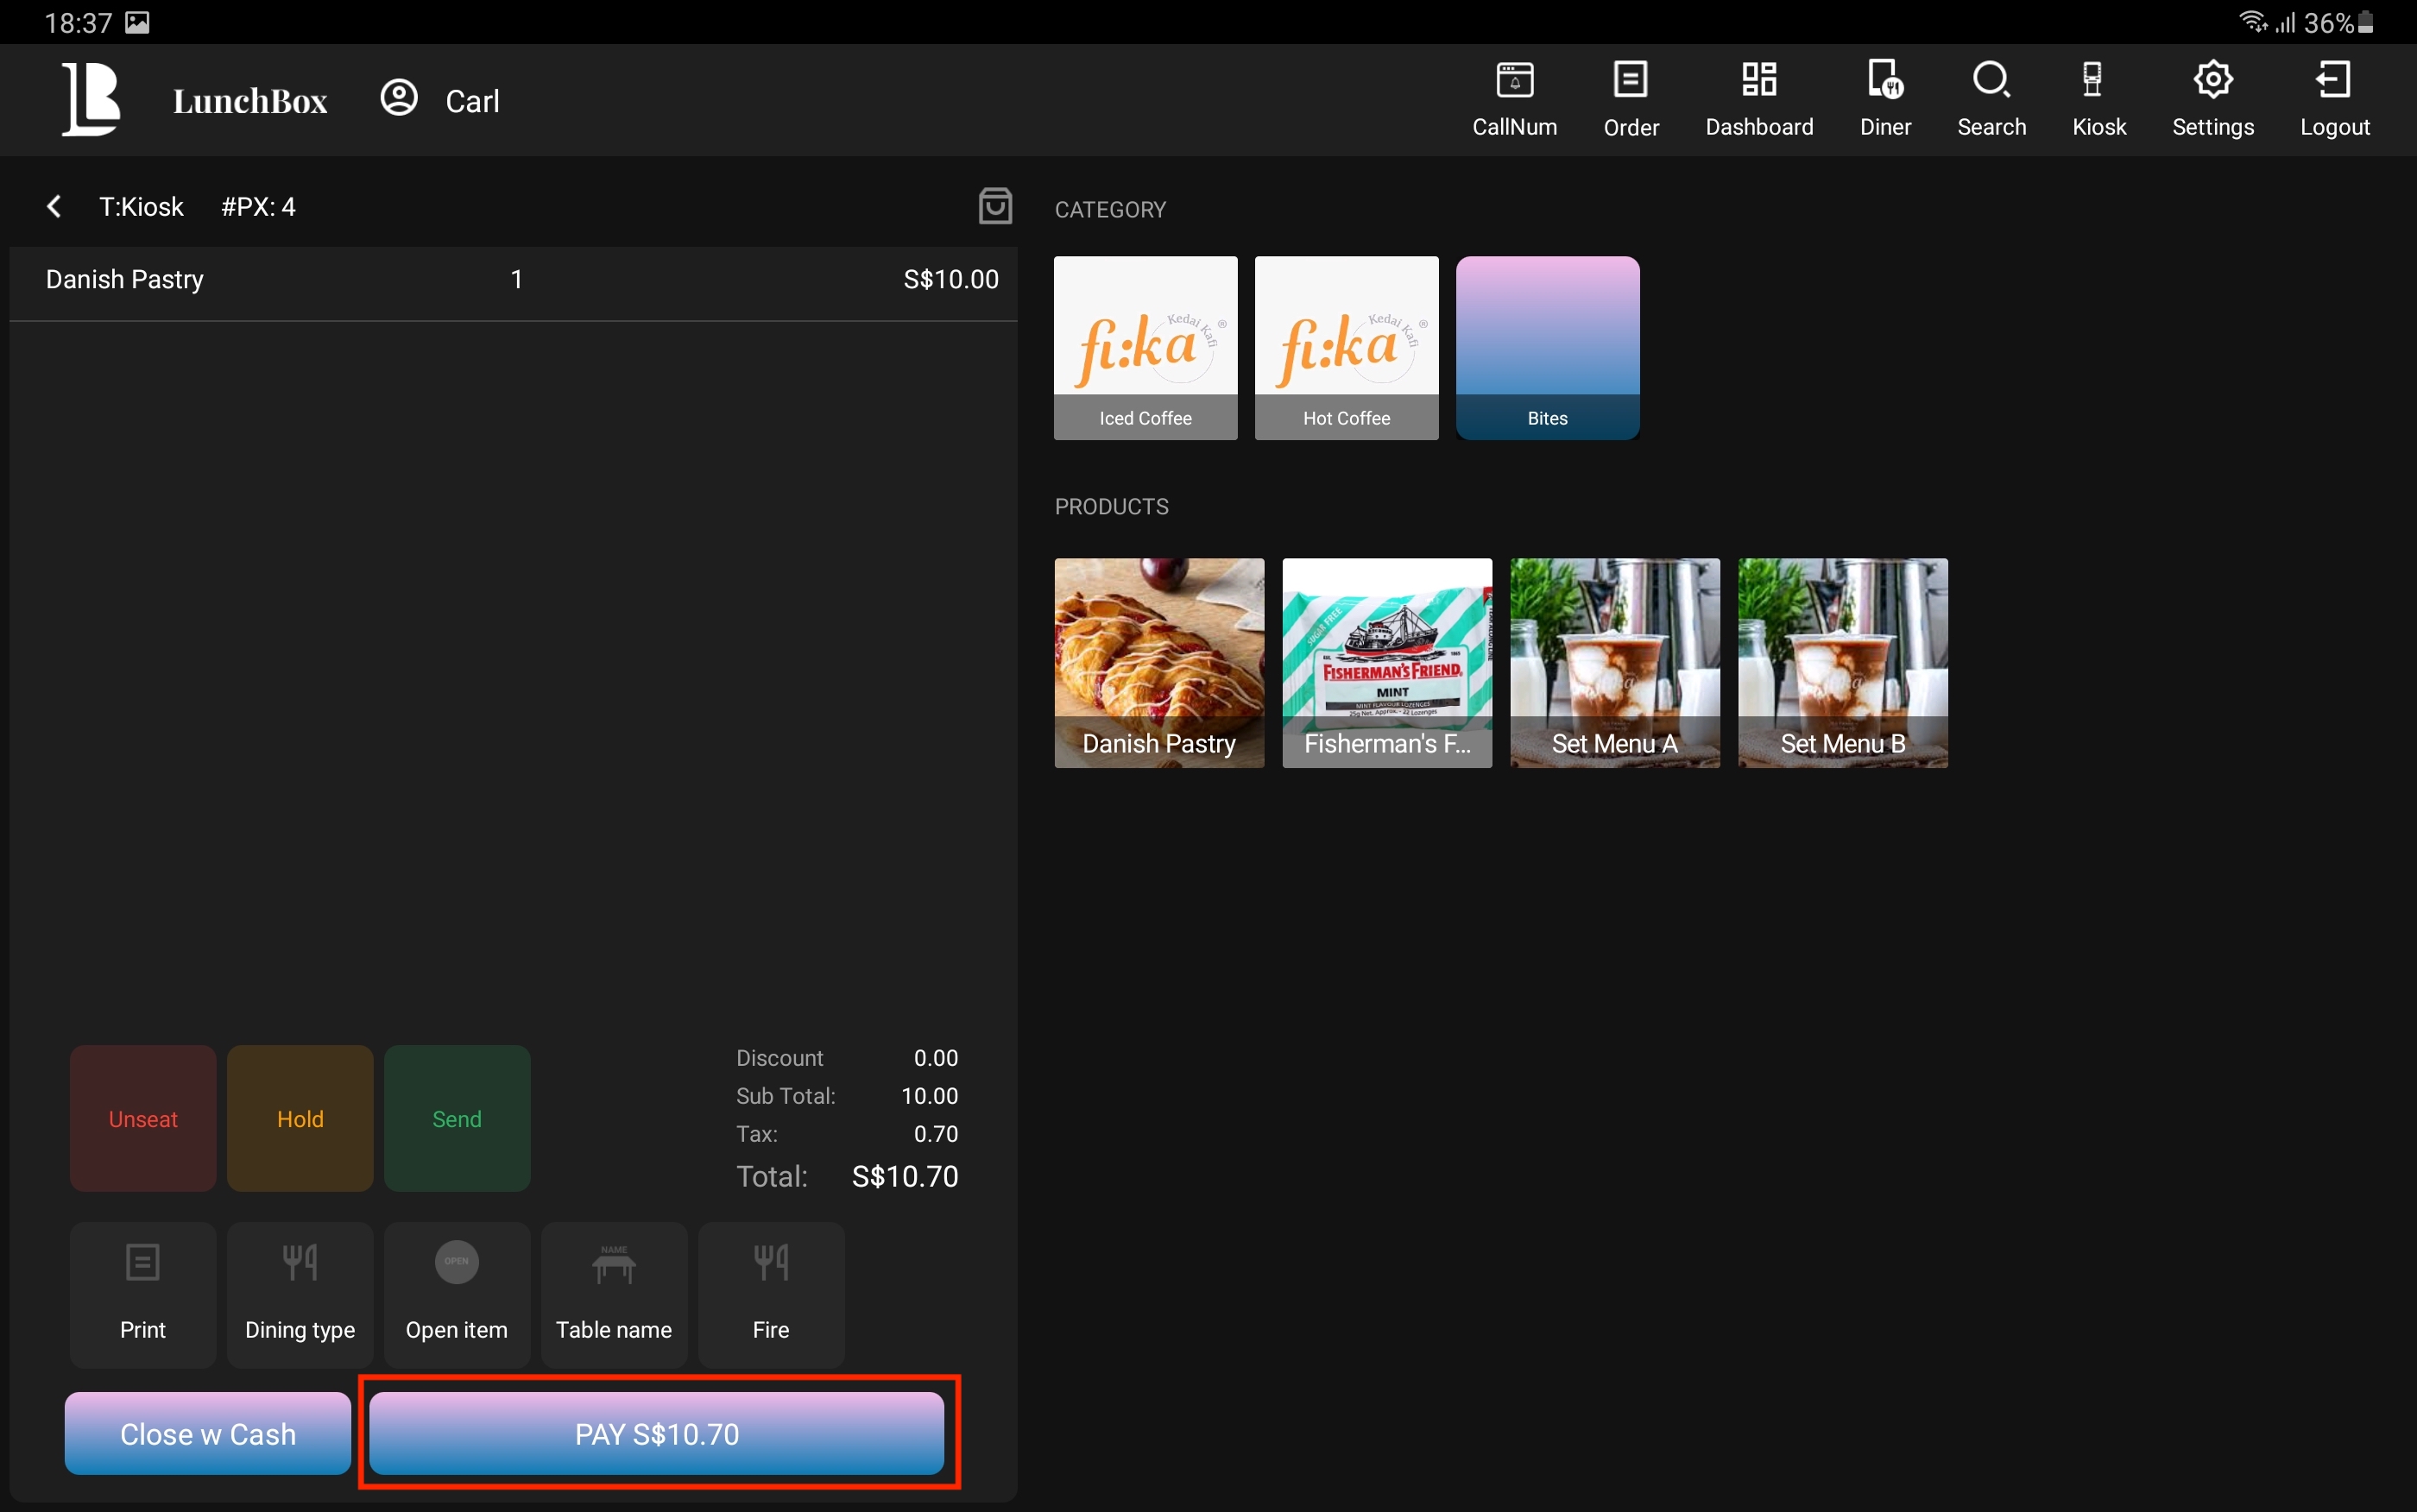Log out using Logout icon

[x=2333, y=99]
